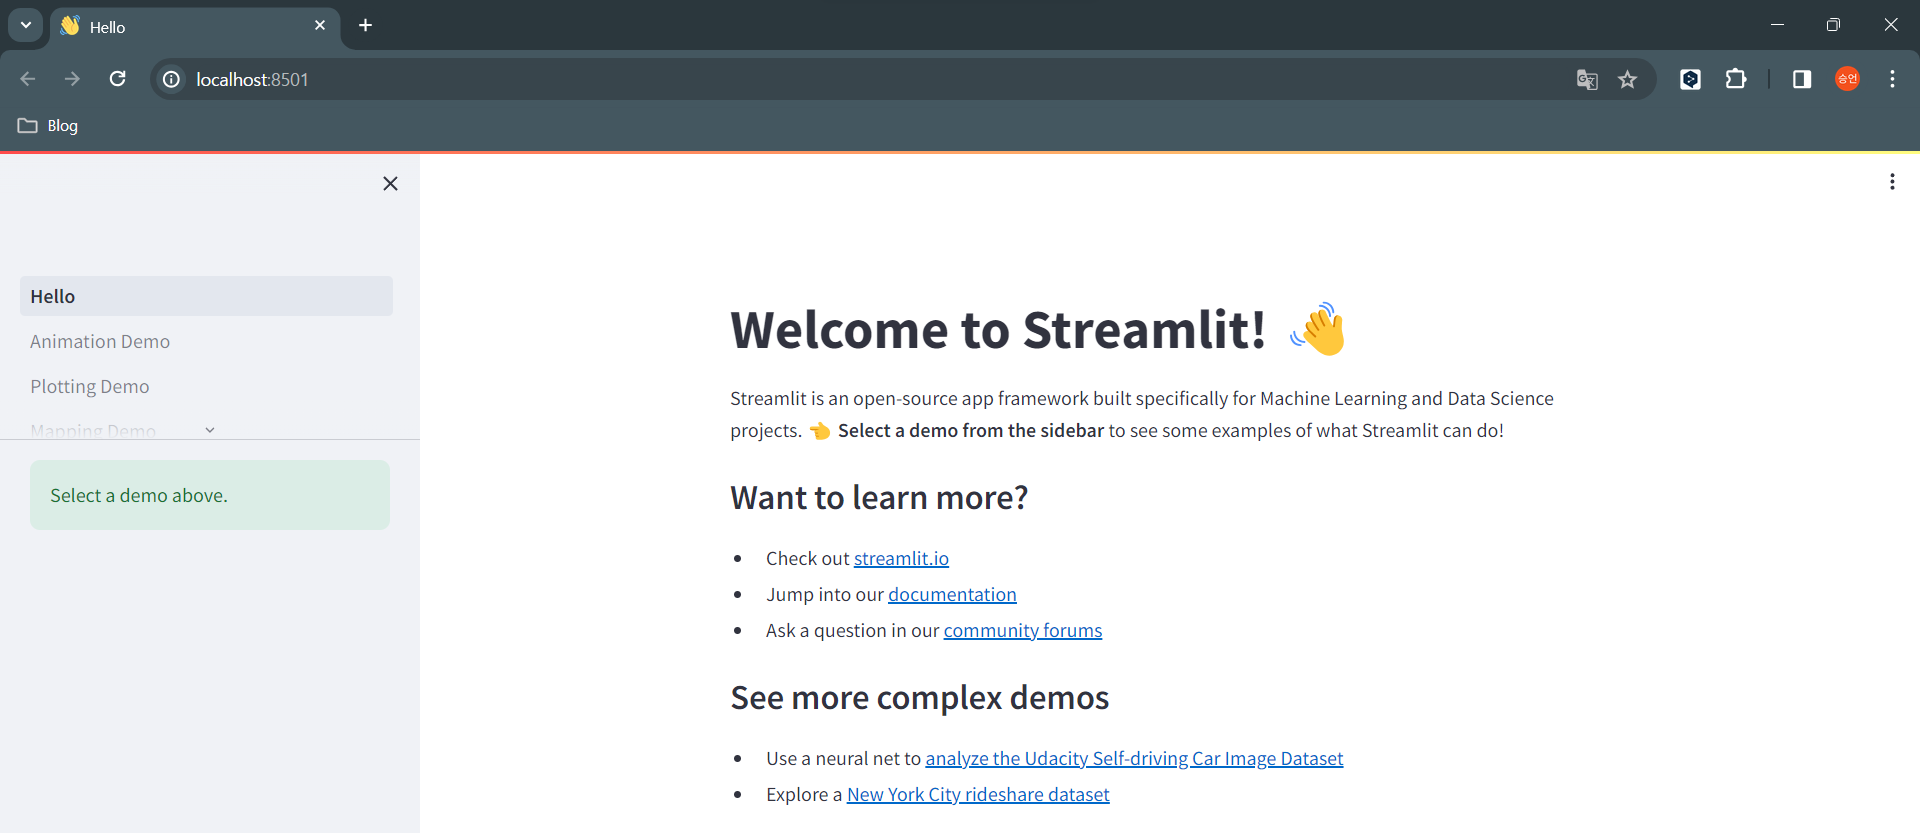Click the 'Want to learn more?' heading
Viewport: 1920px width, 833px height.
879,497
